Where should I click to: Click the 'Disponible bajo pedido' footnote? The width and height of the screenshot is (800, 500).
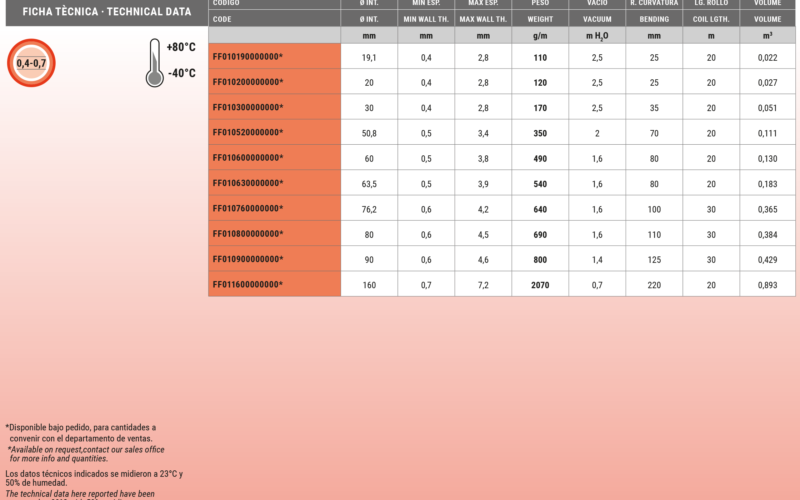[80, 427]
